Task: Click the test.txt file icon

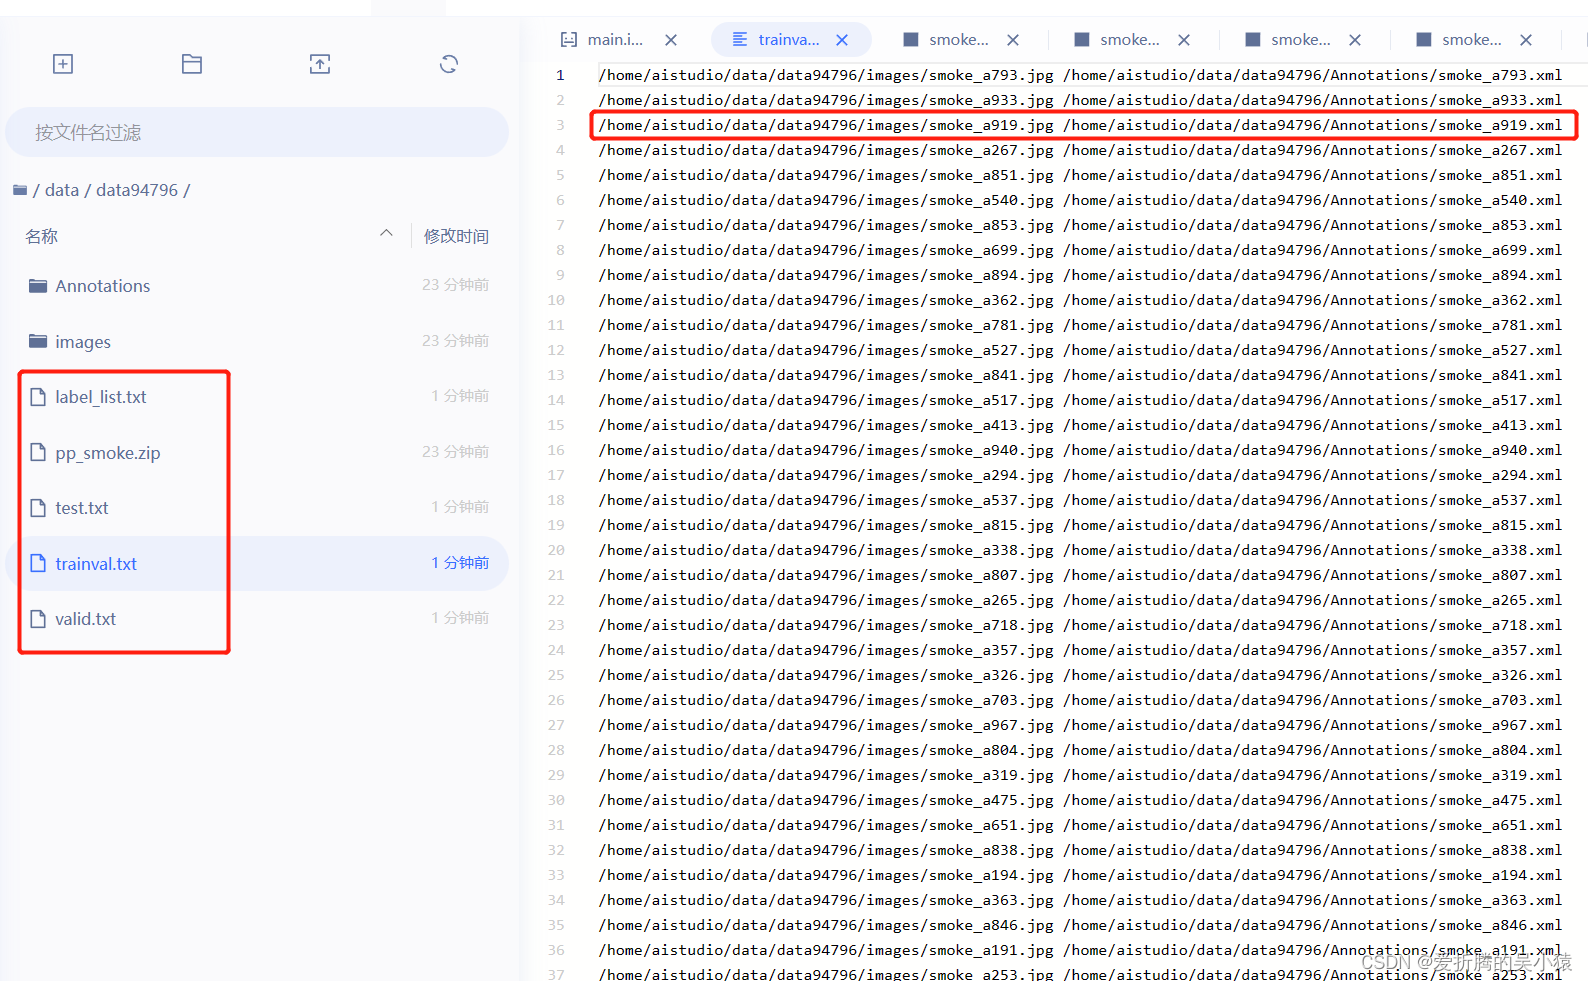Action: coord(38,508)
